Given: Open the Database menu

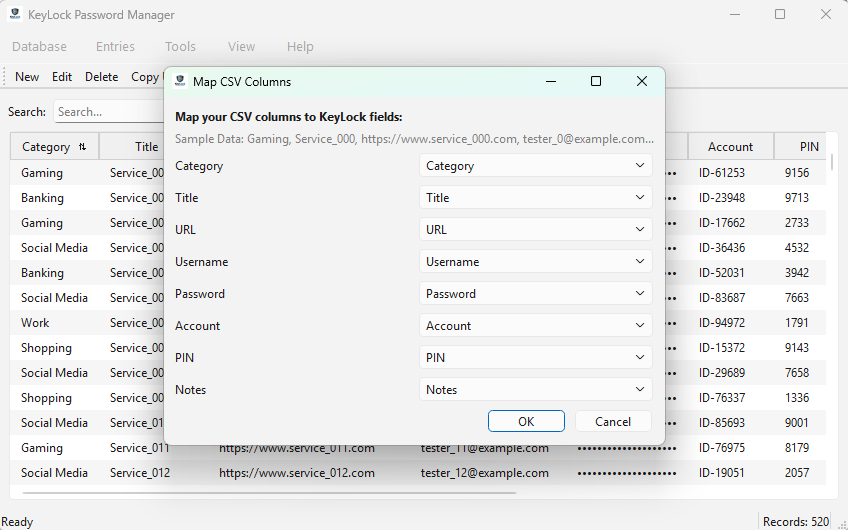Looking at the screenshot, I should pos(40,46).
